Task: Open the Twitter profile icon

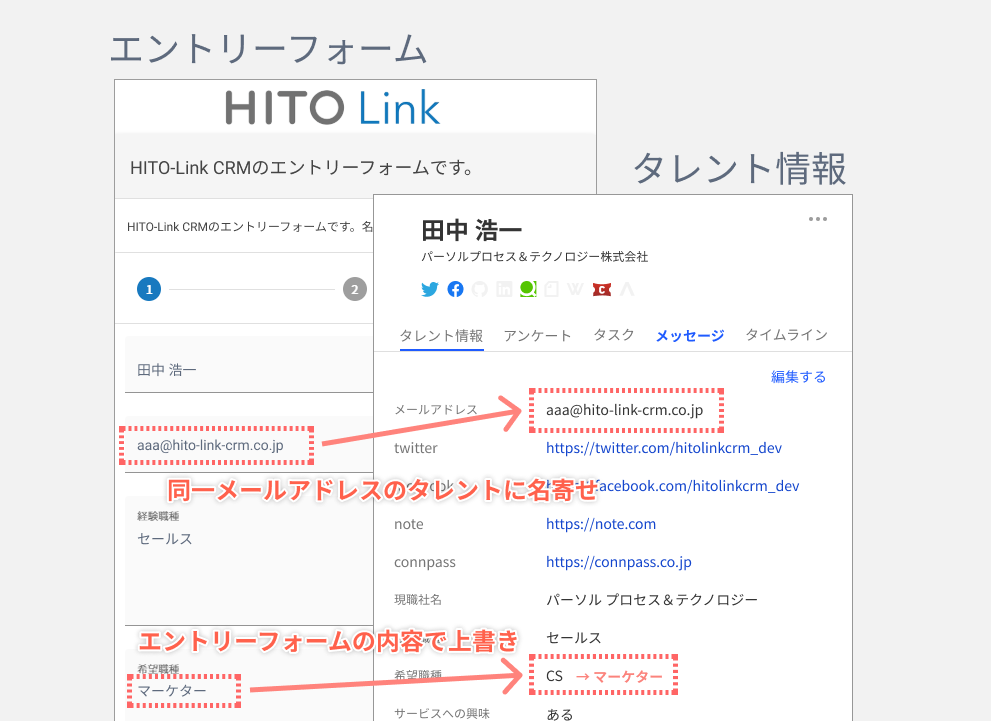Action: point(429,289)
